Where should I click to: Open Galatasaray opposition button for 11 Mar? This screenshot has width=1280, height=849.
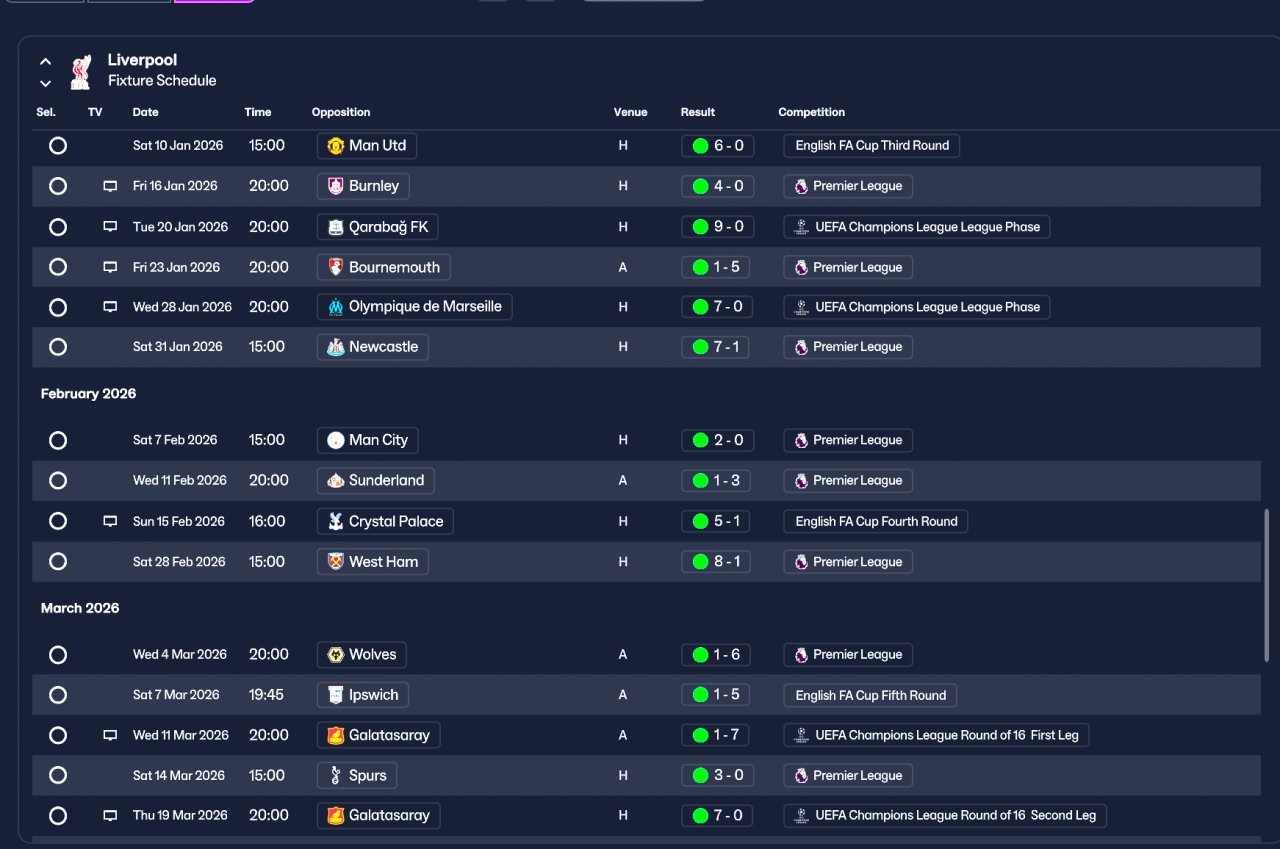point(378,735)
